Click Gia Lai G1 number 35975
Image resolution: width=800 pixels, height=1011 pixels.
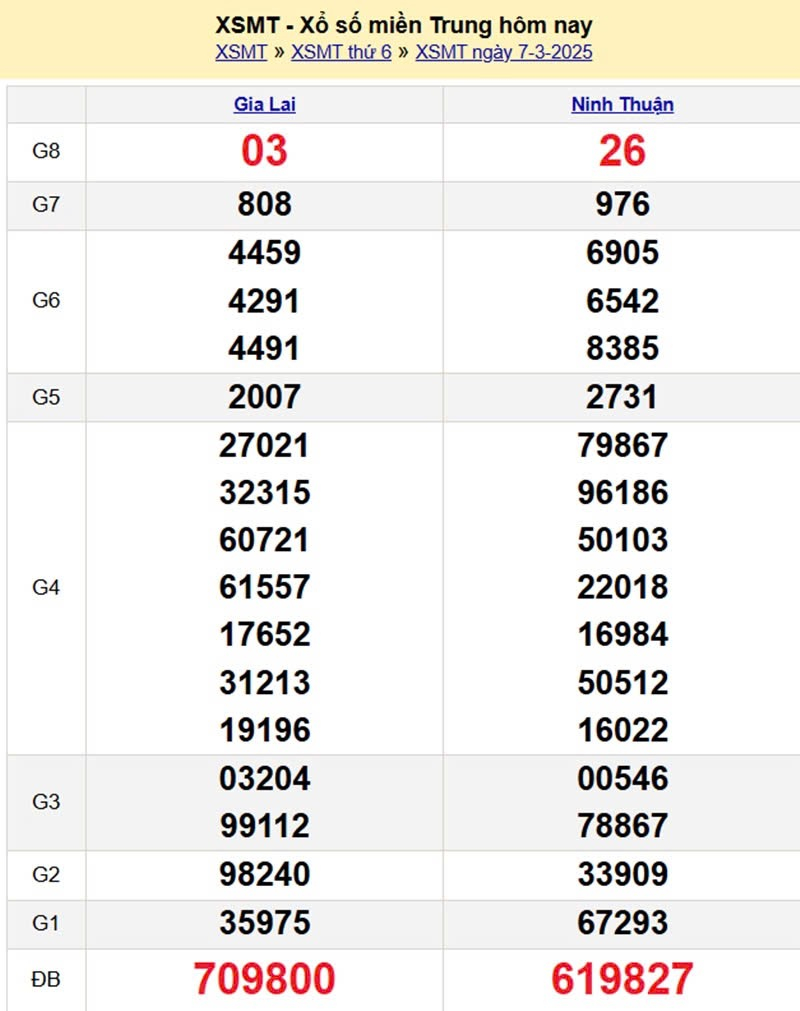[x=264, y=923]
